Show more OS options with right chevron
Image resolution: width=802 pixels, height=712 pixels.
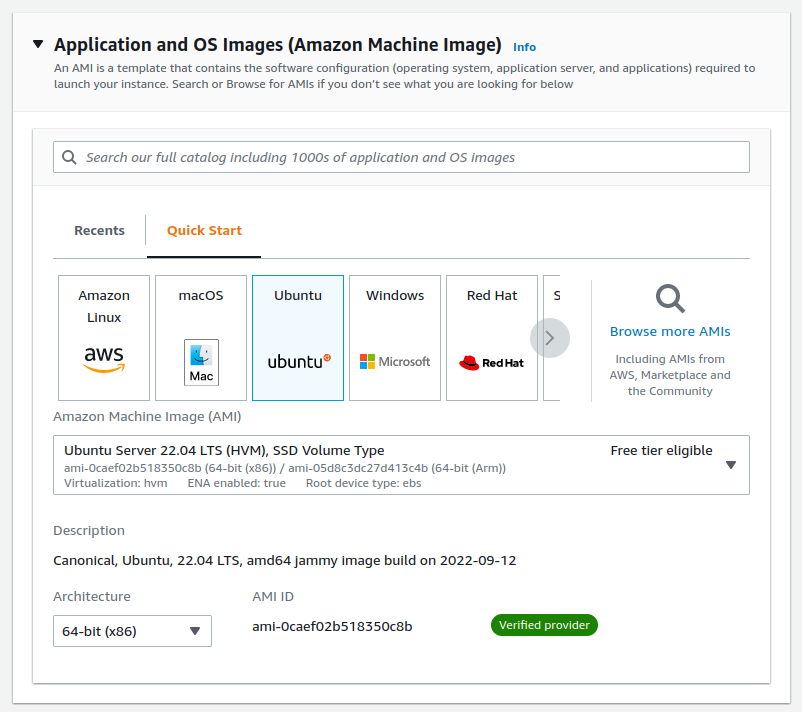550,338
